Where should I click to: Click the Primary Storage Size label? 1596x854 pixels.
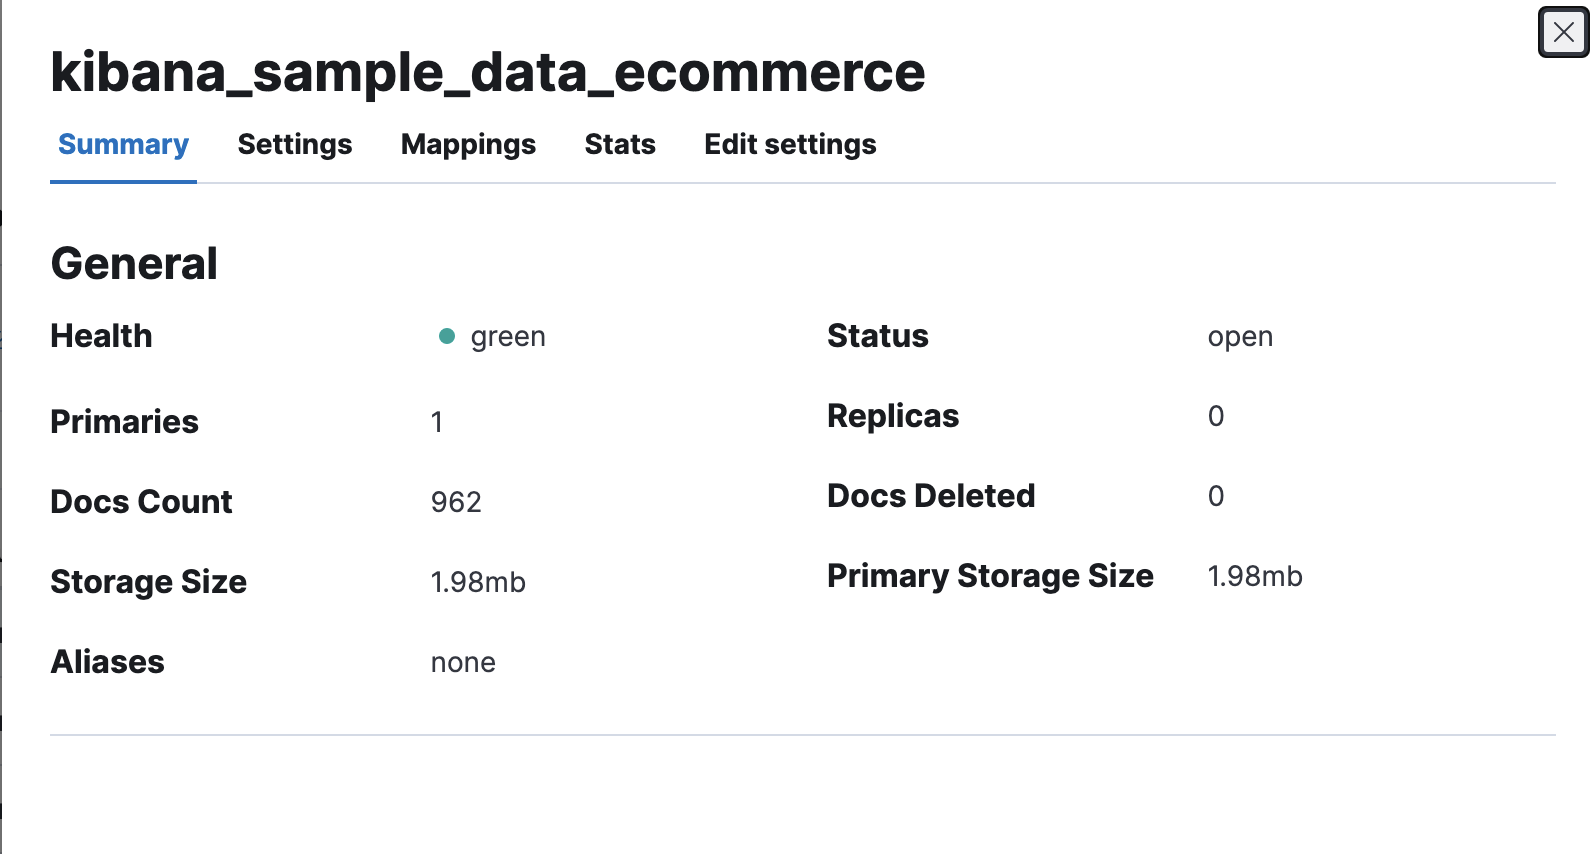[x=990, y=576]
